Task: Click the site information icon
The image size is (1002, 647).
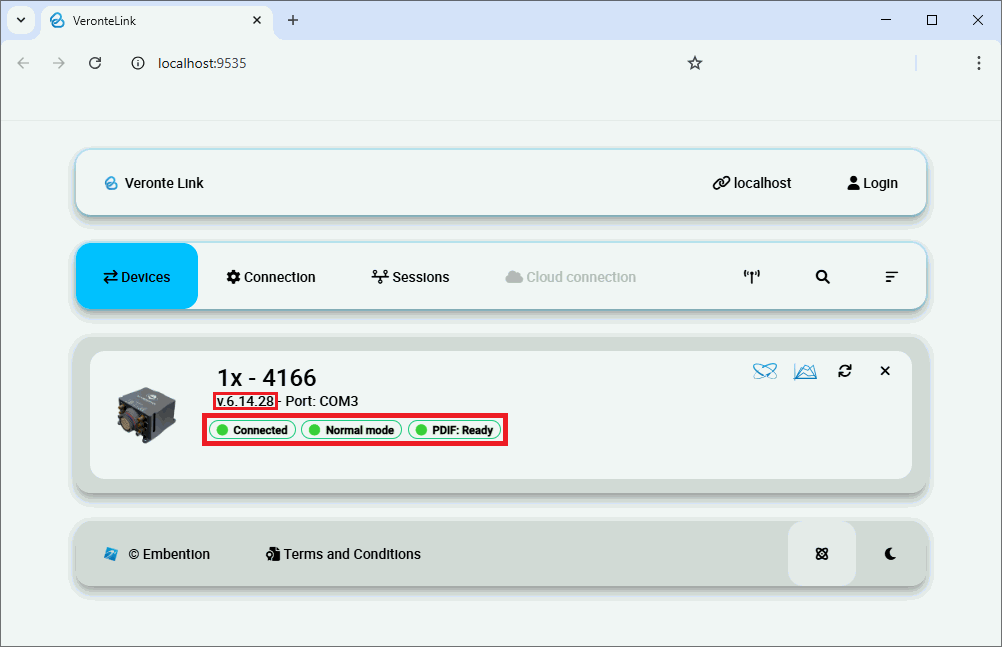Action: (137, 63)
